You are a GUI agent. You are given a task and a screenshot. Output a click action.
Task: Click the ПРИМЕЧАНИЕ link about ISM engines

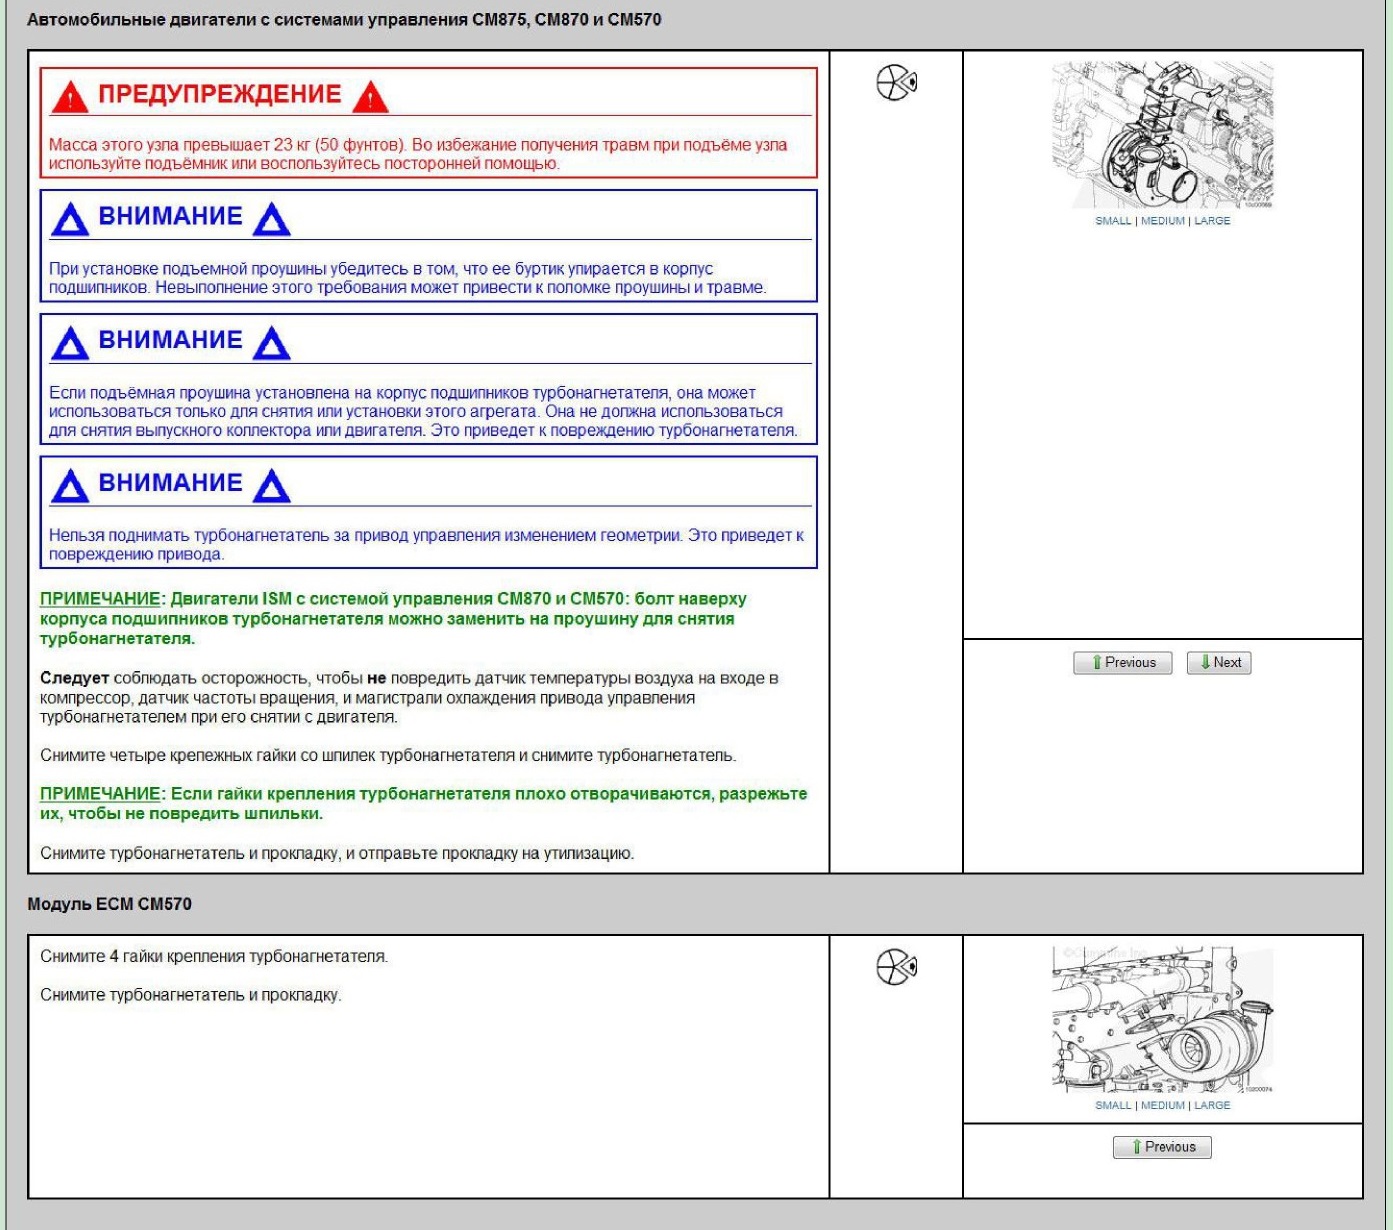(x=100, y=599)
